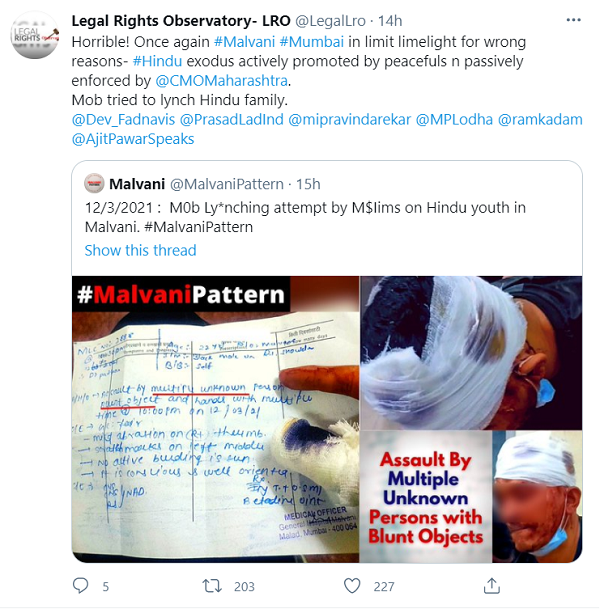Open the @AjitPawarSpeaks mention
This screenshot has height=609, width=600.
tap(133, 139)
